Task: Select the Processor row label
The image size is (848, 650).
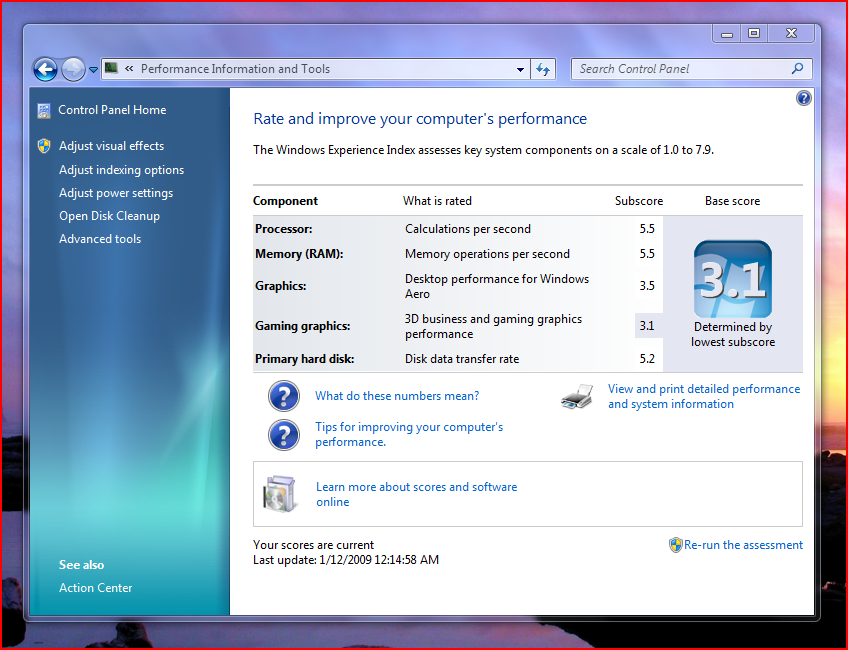Action: point(283,229)
